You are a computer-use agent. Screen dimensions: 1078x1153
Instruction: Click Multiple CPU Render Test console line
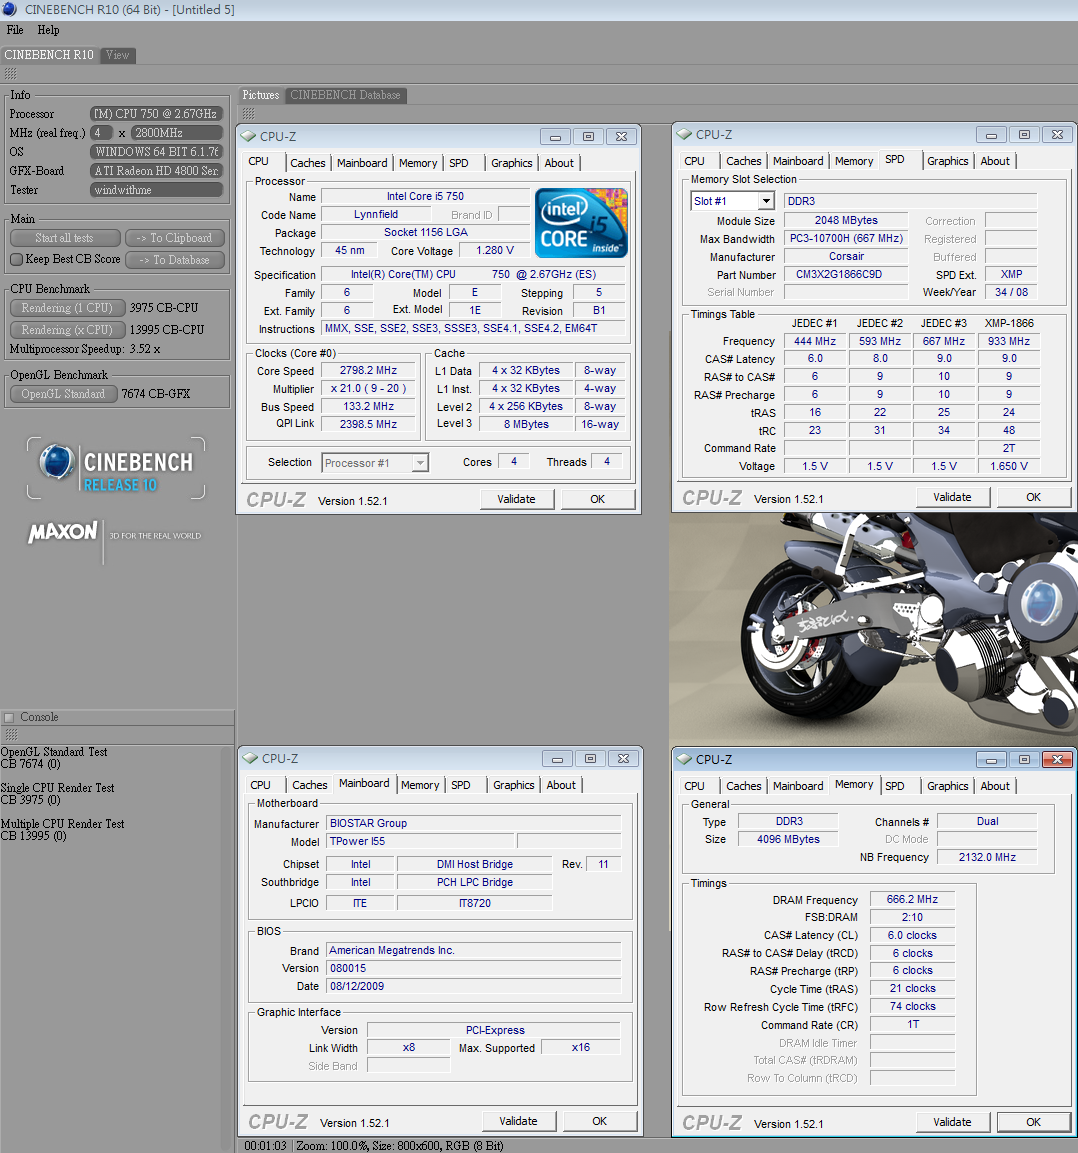pos(63,824)
